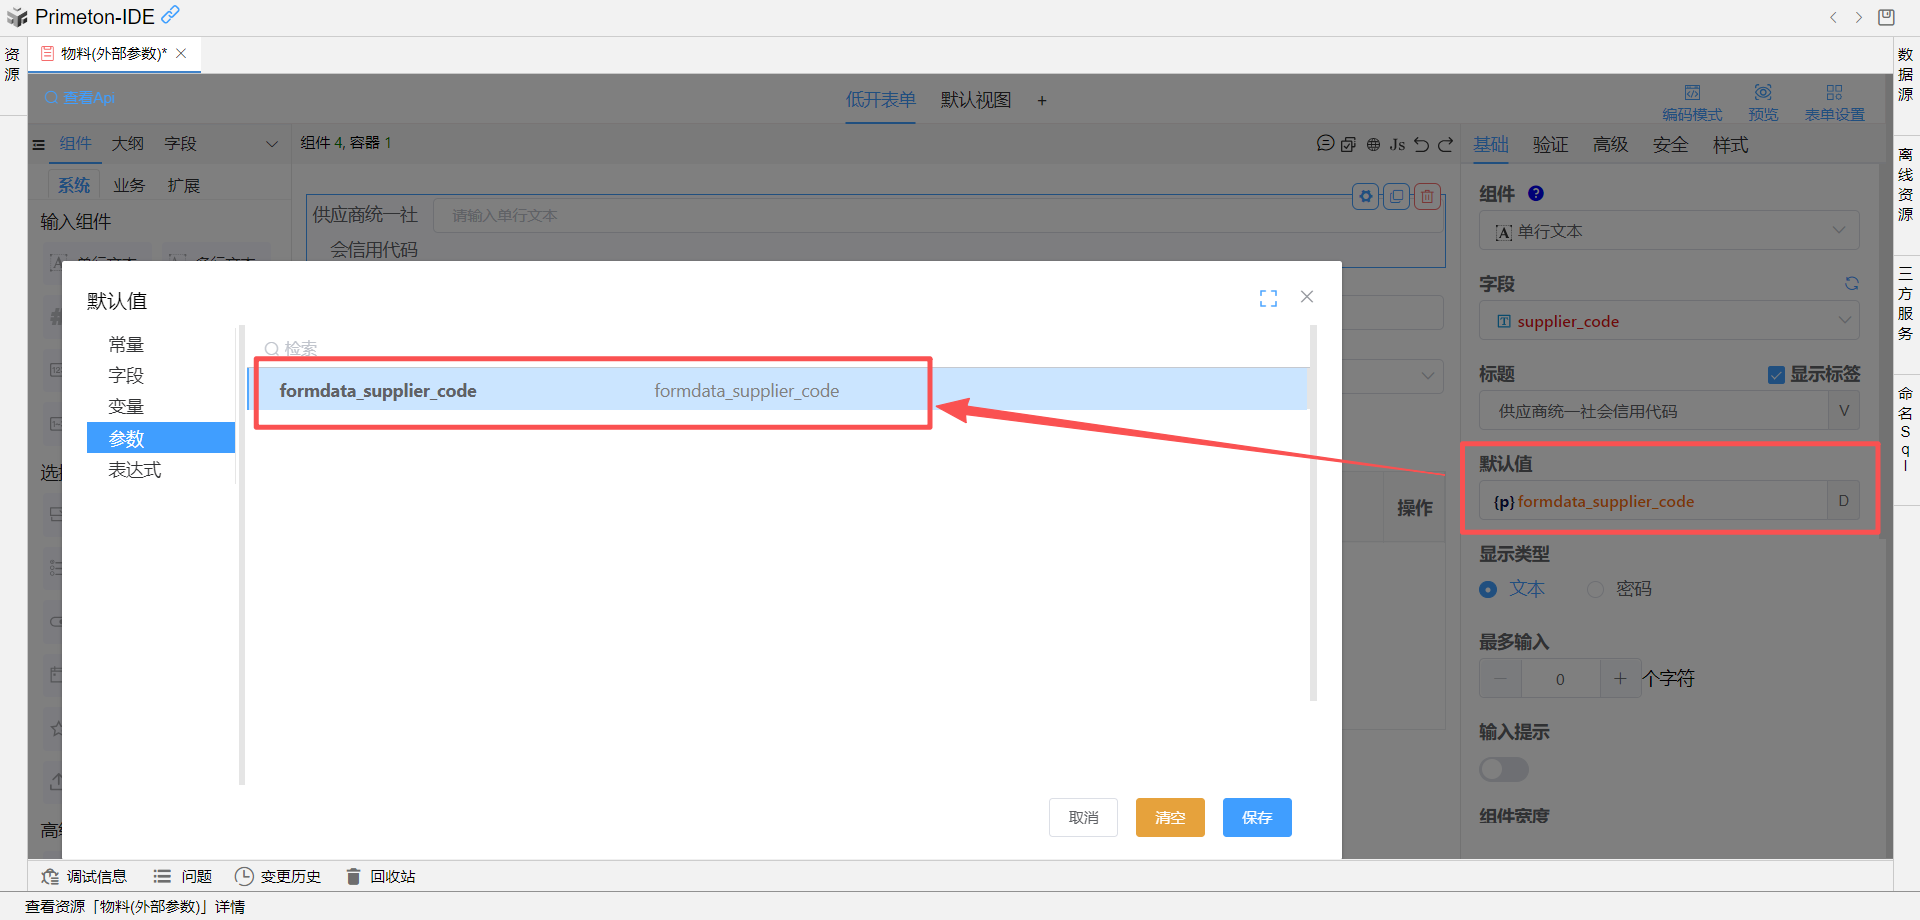This screenshot has width=1920, height=920.
Task: Click the 预览 preview eye icon
Action: coord(1763,93)
